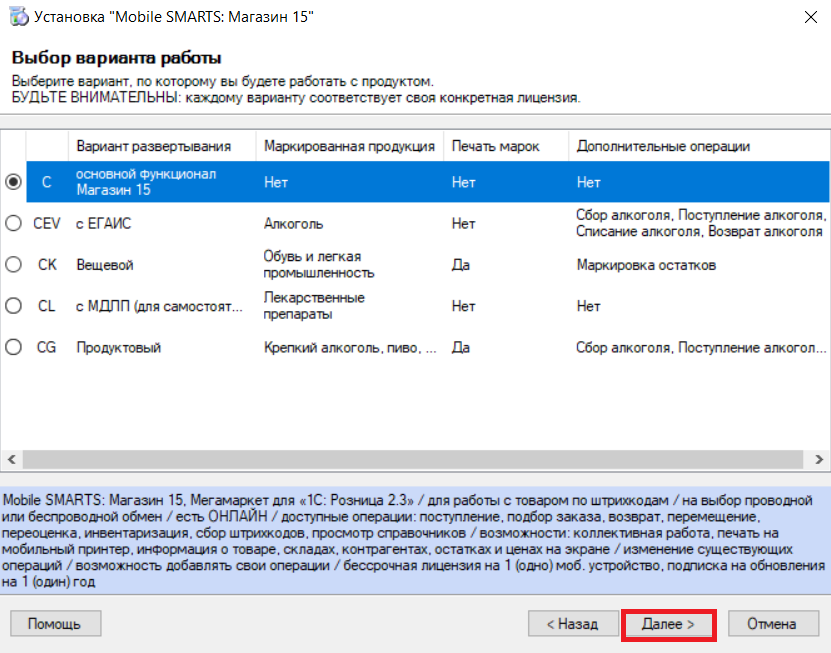Screen dimensions: 831x653
Task: Click the CG code label
Action: point(46,348)
